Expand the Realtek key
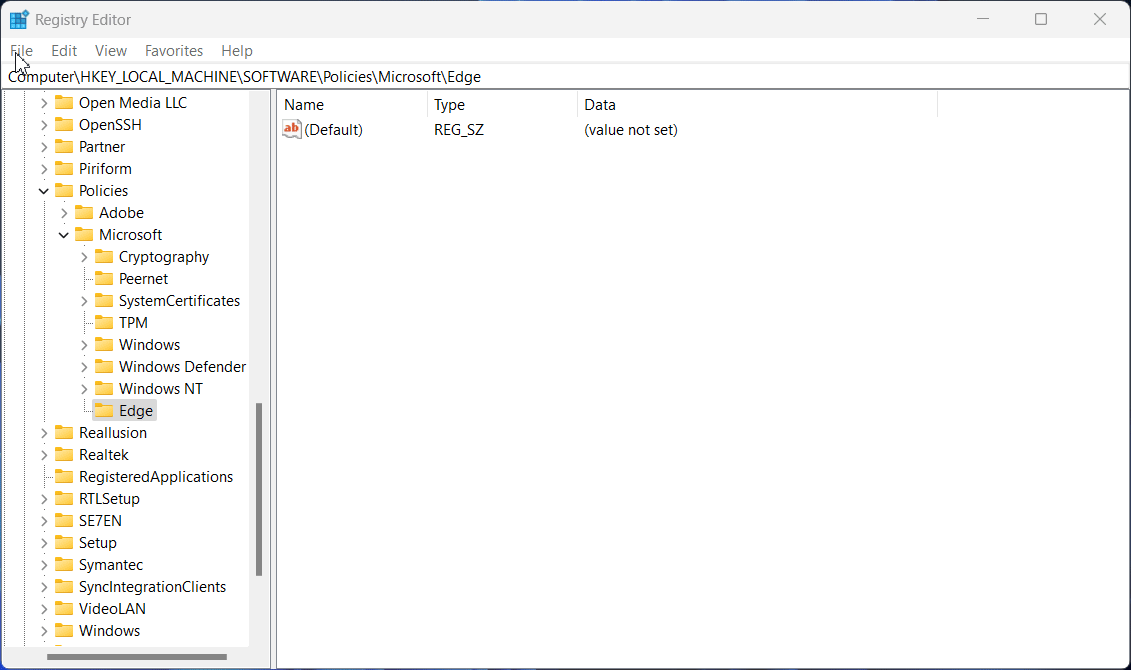Image resolution: width=1131 pixels, height=670 pixels. click(x=44, y=455)
